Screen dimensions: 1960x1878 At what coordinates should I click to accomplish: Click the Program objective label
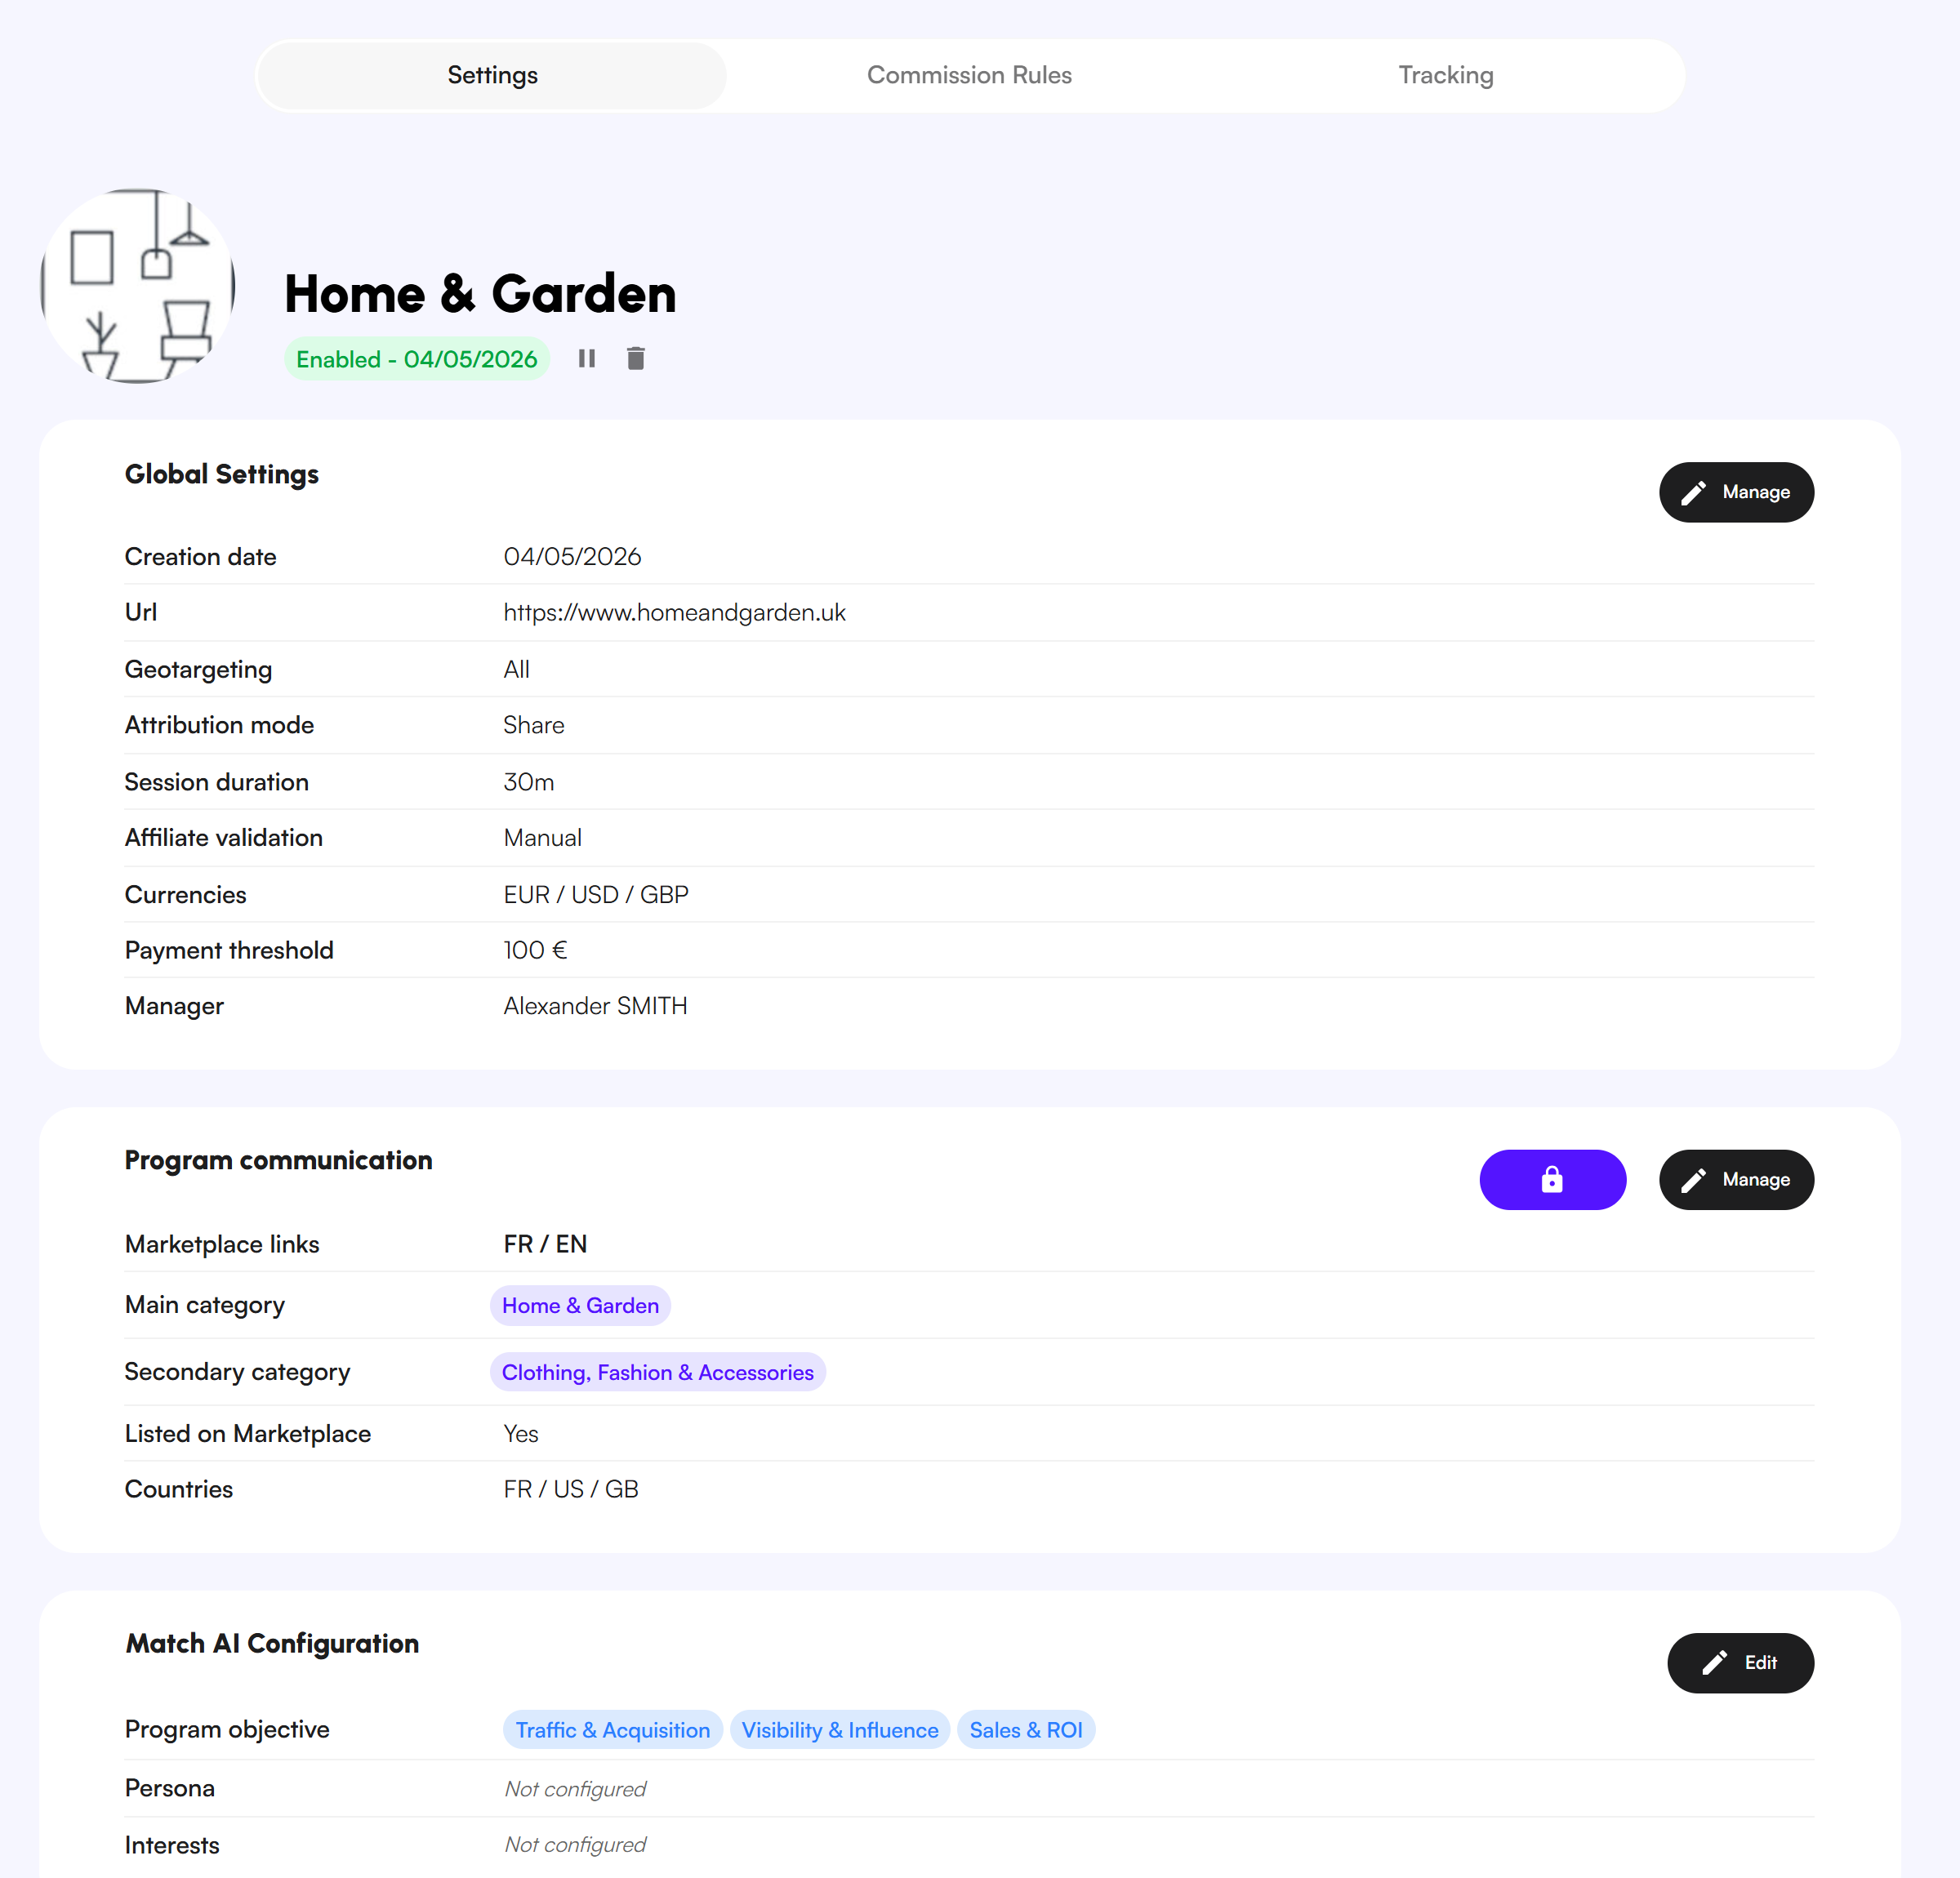[227, 1730]
